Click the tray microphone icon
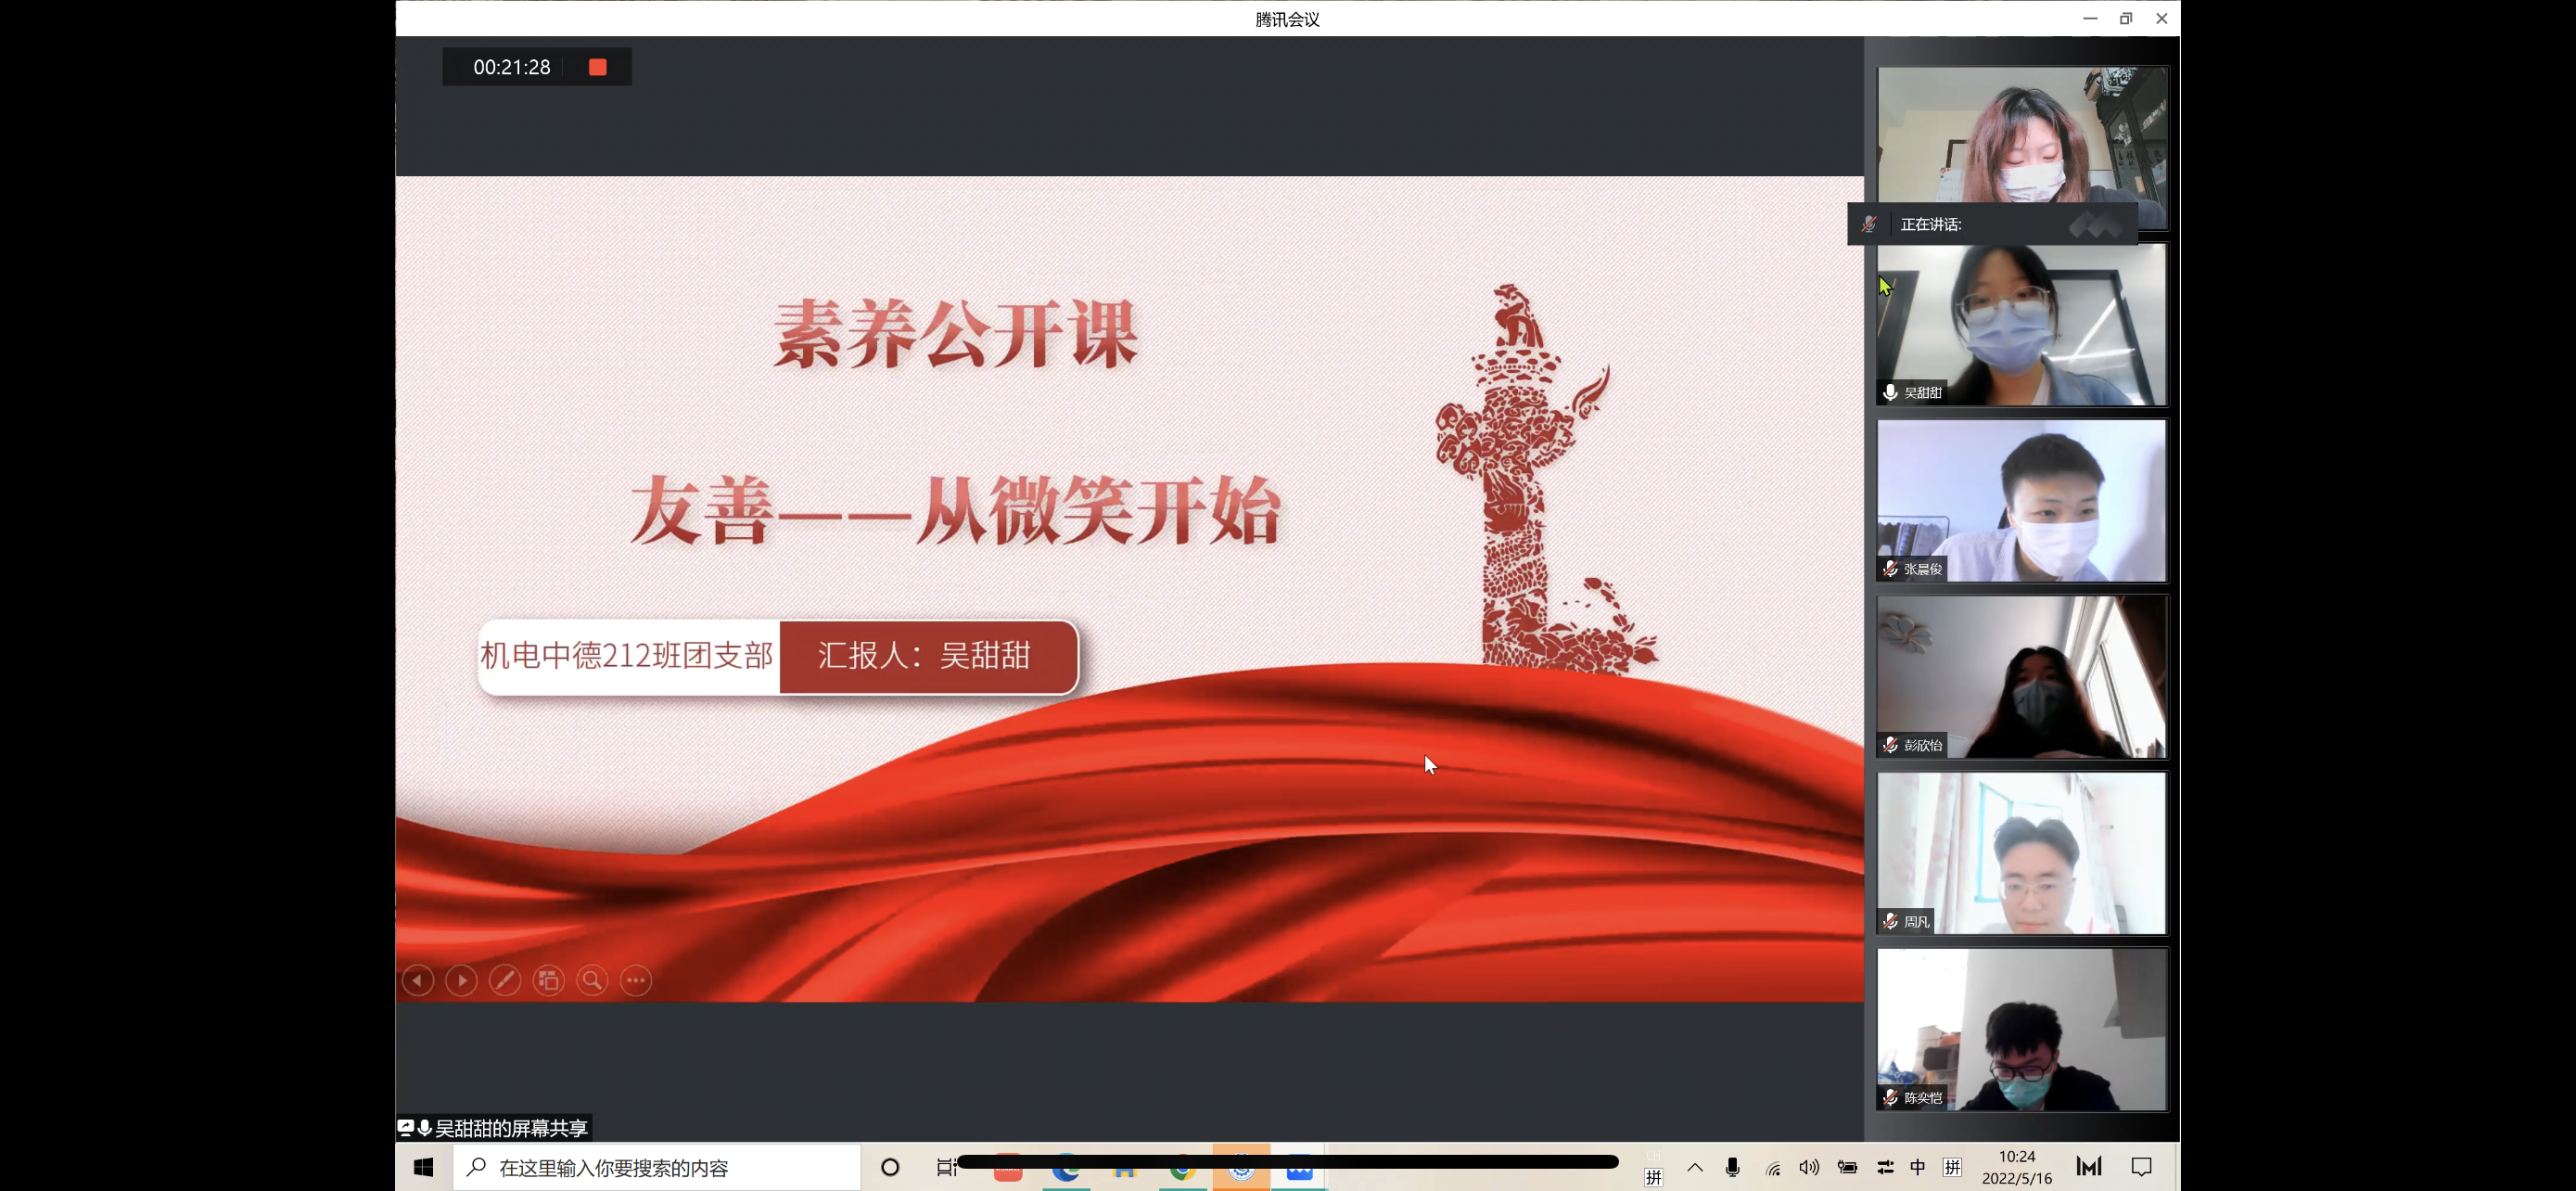This screenshot has width=2576, height=1191. 1733,1167
